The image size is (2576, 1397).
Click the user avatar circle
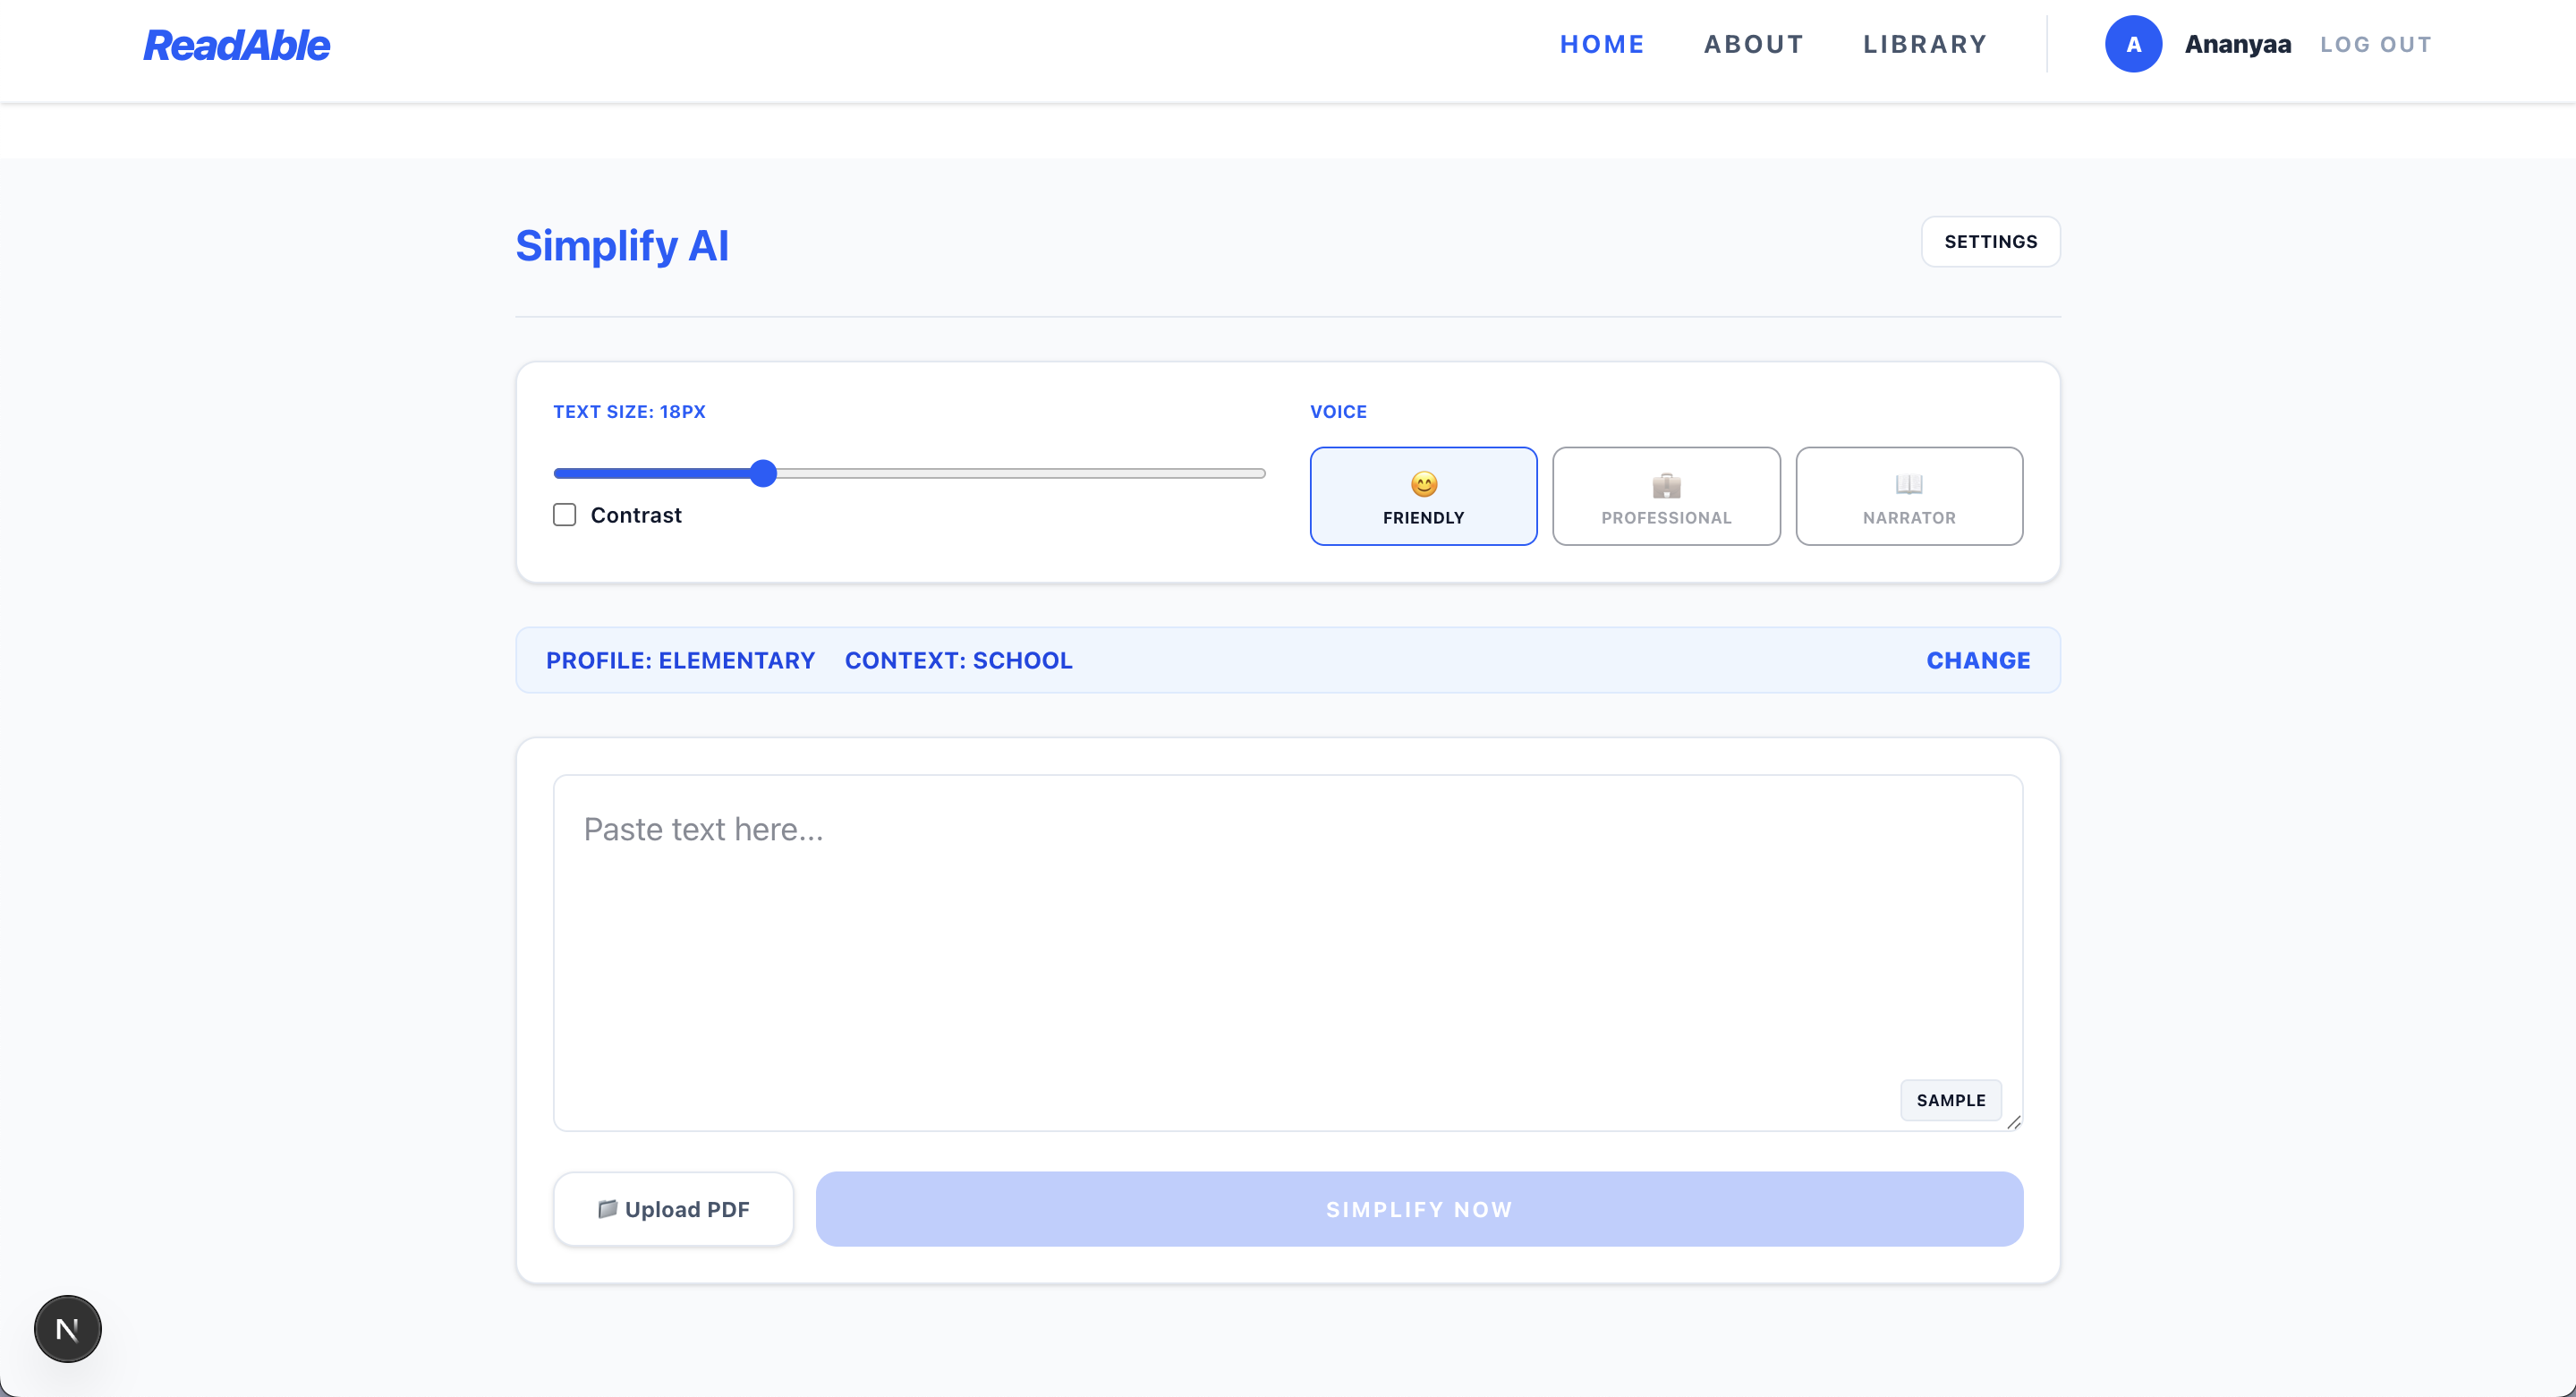(x=2133, y=44)
